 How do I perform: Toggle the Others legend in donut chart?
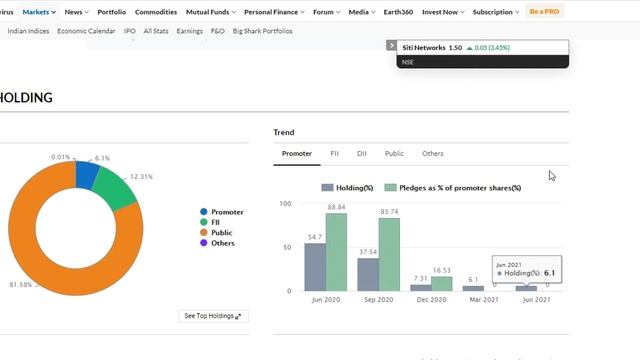[217, 243]
